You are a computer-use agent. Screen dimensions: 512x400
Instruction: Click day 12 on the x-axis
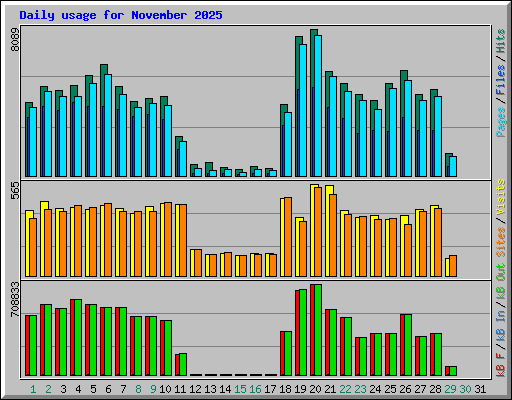195,389
